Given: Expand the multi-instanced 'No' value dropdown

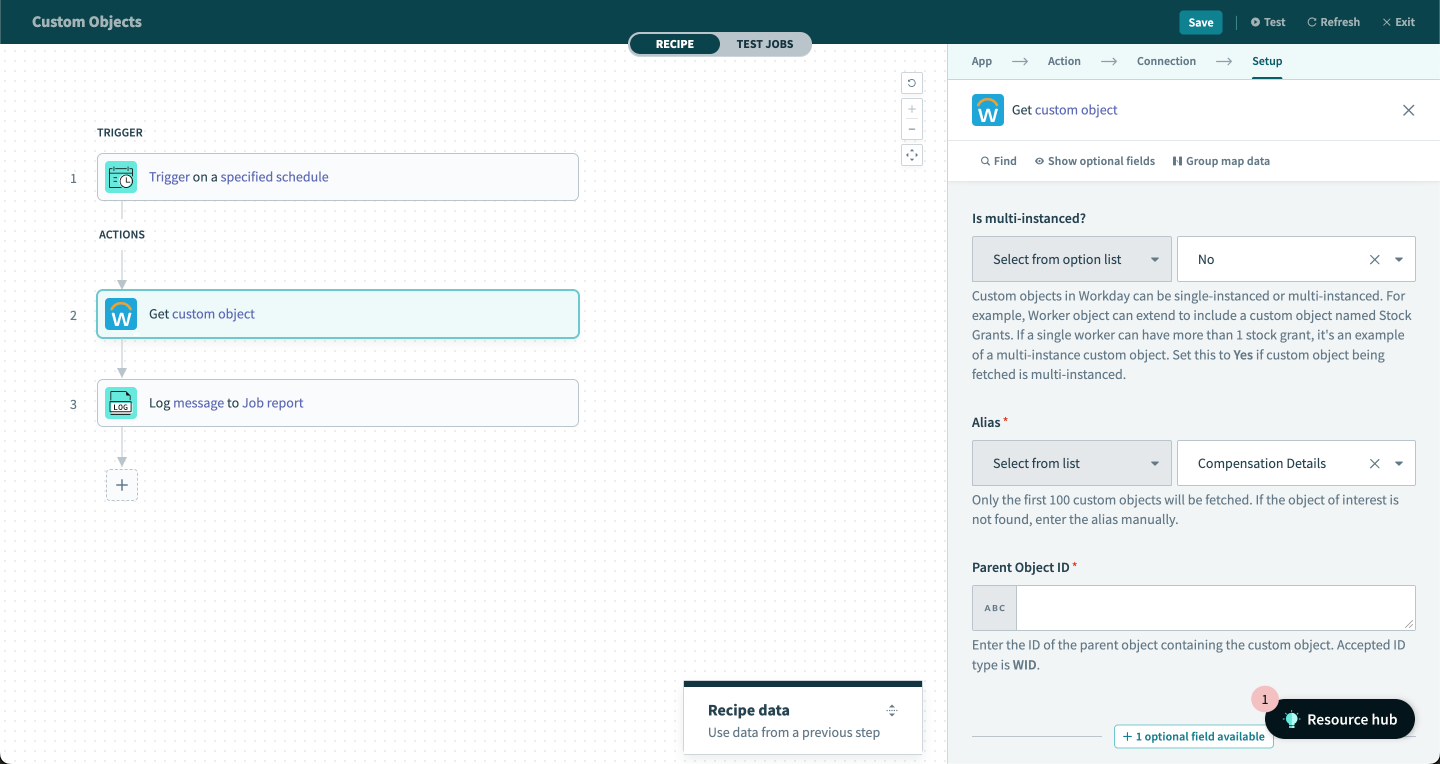Looking at the screenshot, I should [x=1399, y=259].
